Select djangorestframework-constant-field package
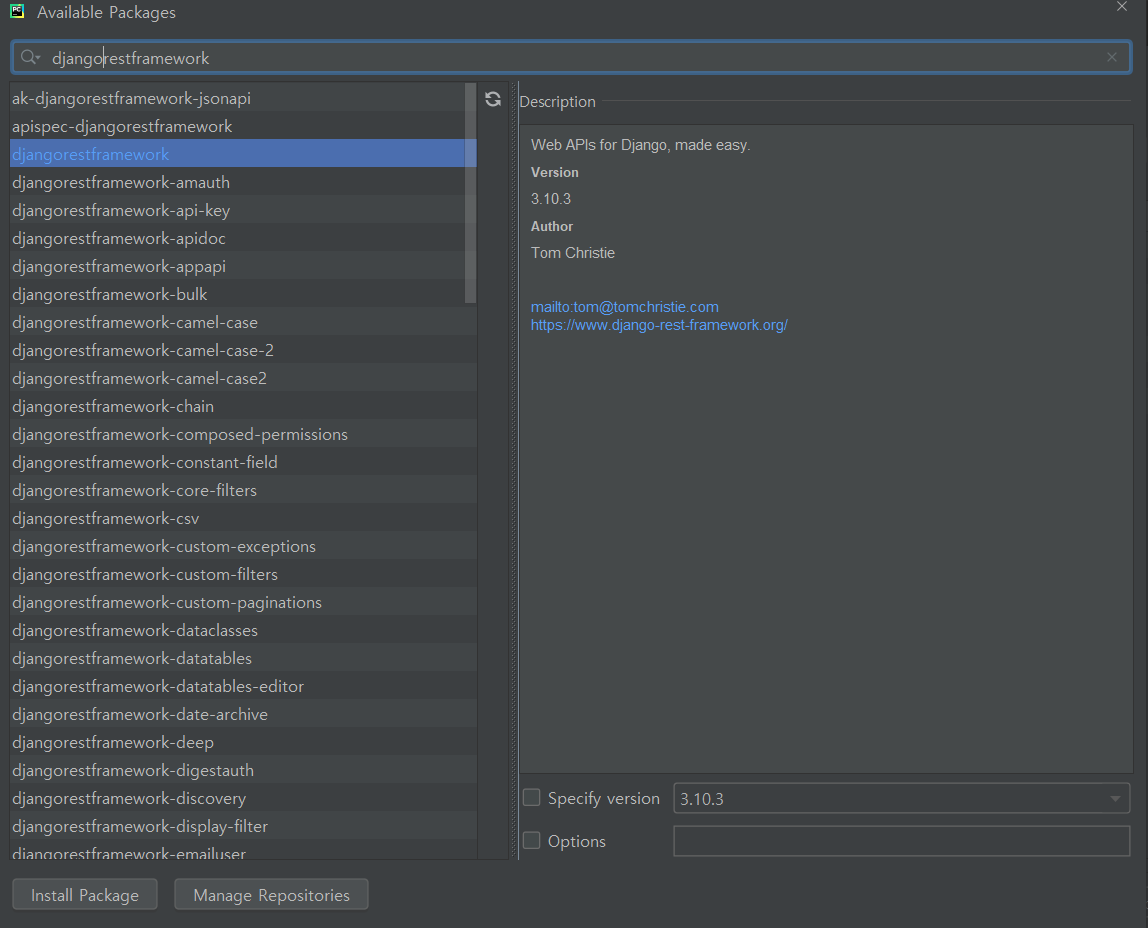This screenshot has width=1148, height=928. [x=242, y=462]
